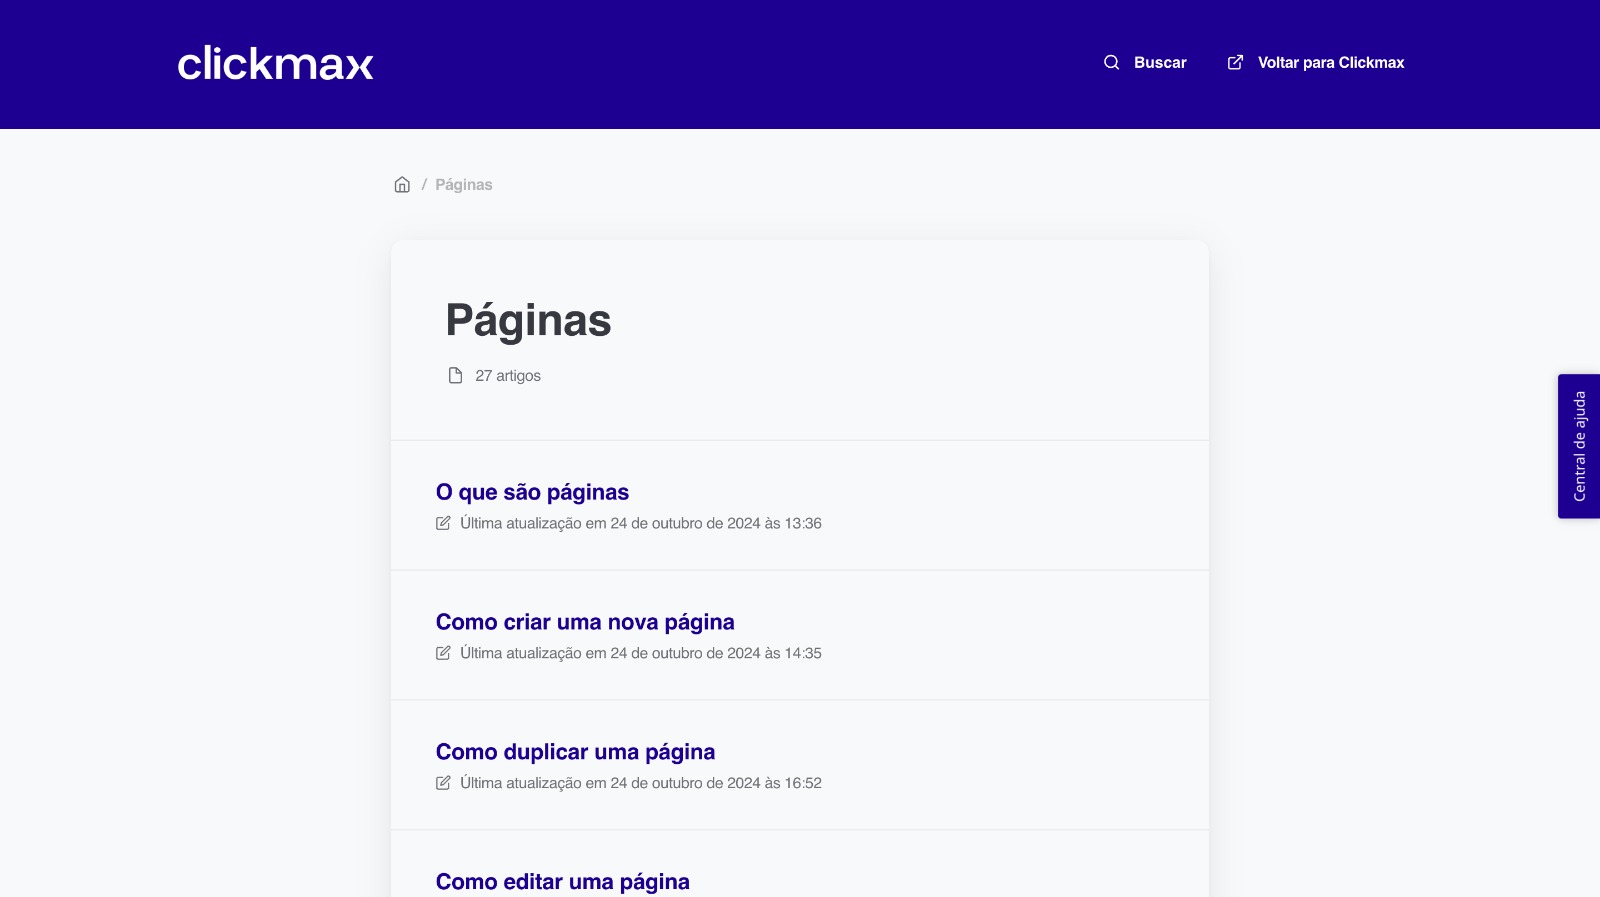Open search using the Buscar label

coord(1160,62)
